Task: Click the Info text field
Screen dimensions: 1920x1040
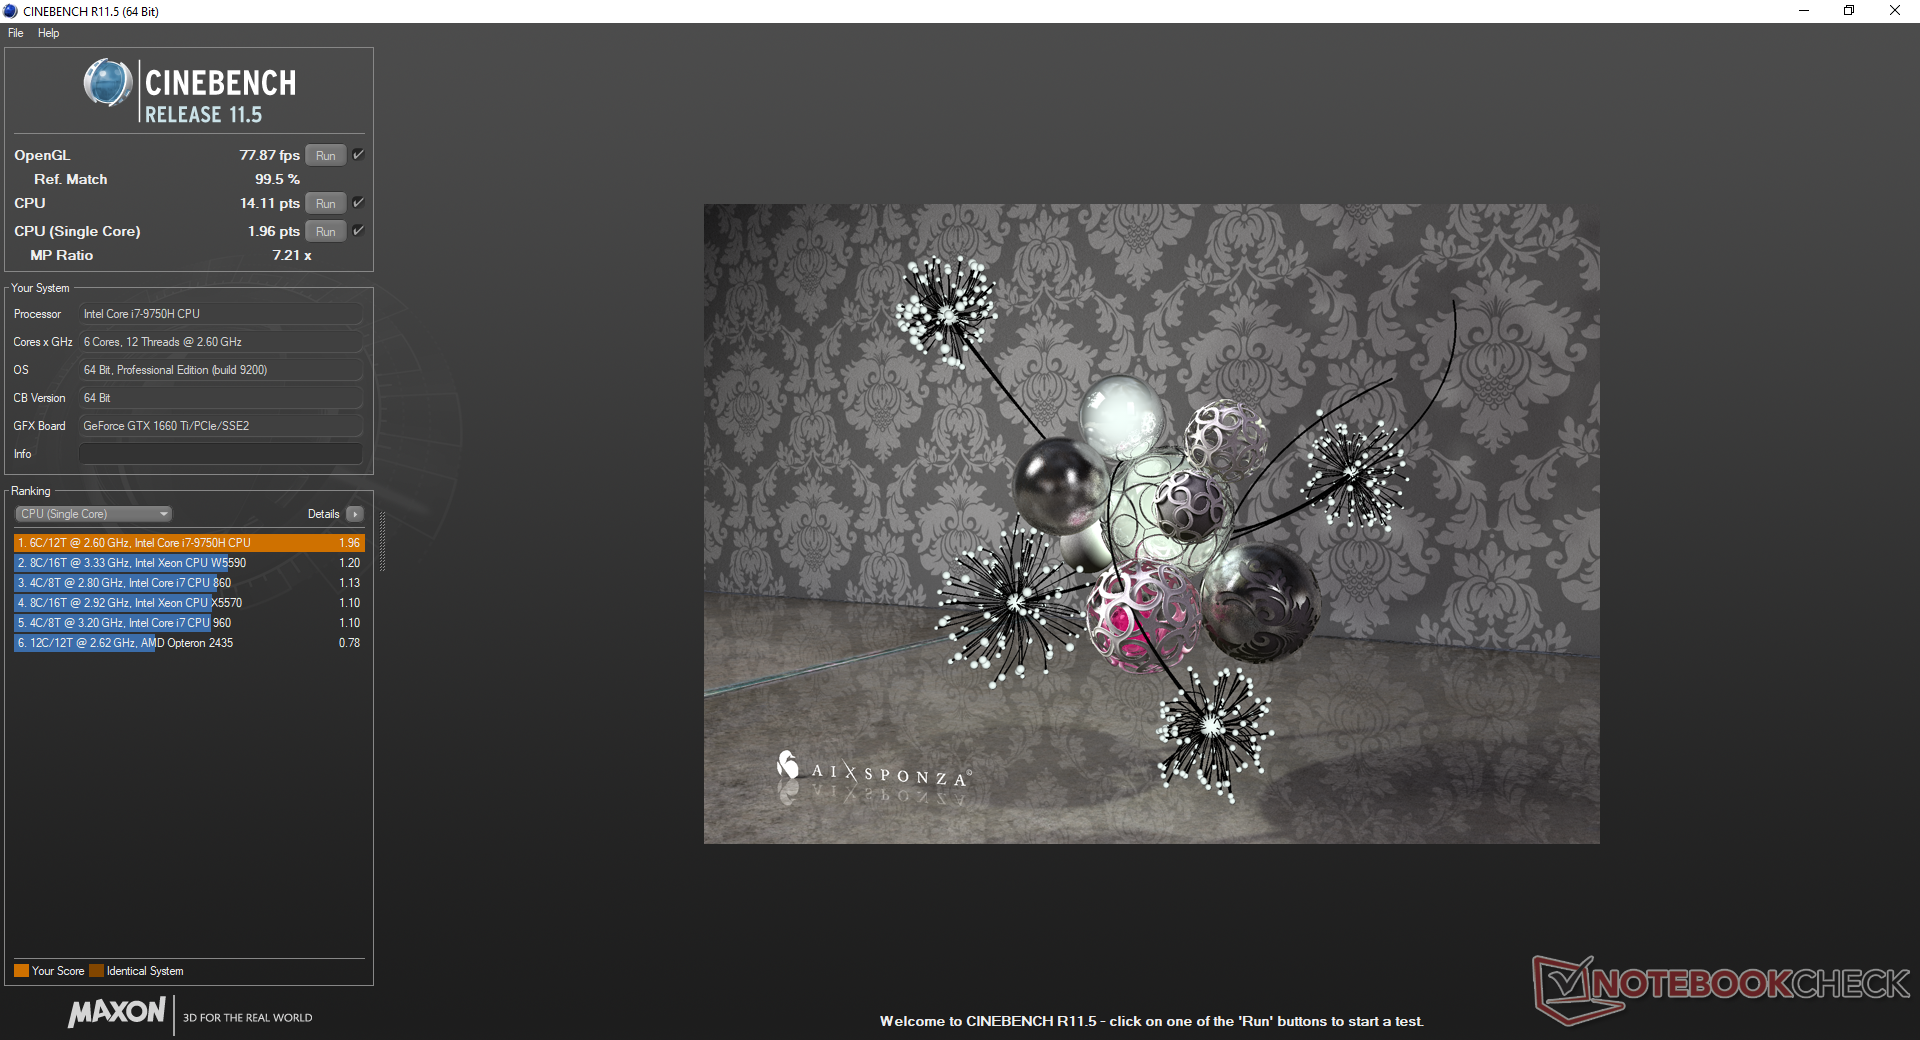Action: pos(220,454)
